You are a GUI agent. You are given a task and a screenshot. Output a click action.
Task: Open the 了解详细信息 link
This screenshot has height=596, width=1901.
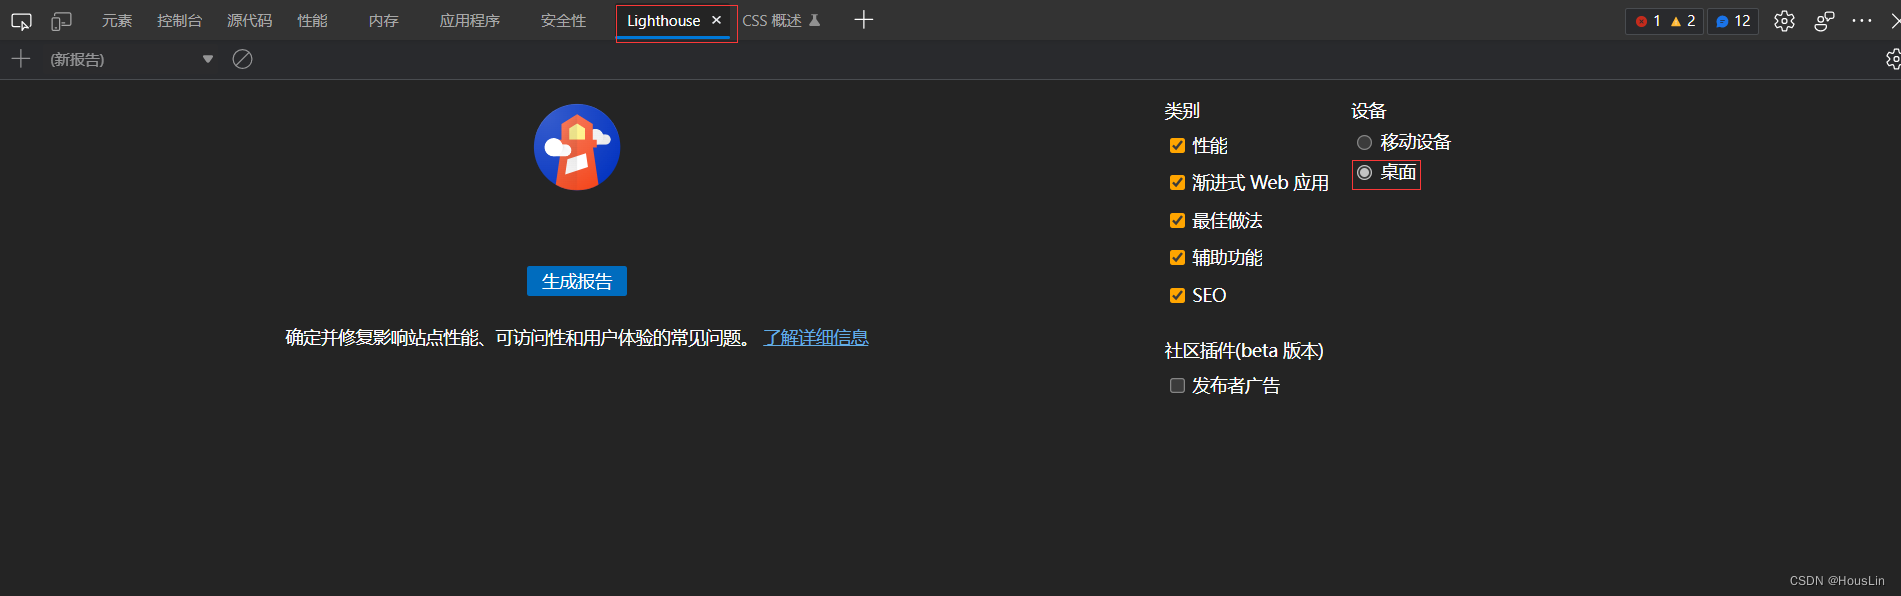pos(815,338)
